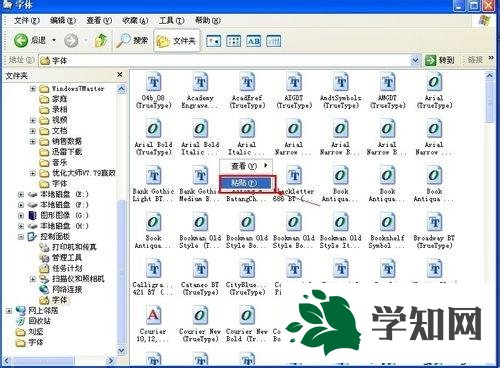
Task: Open the 查看(V) menu in menu bar
Action: pos(99,20)
